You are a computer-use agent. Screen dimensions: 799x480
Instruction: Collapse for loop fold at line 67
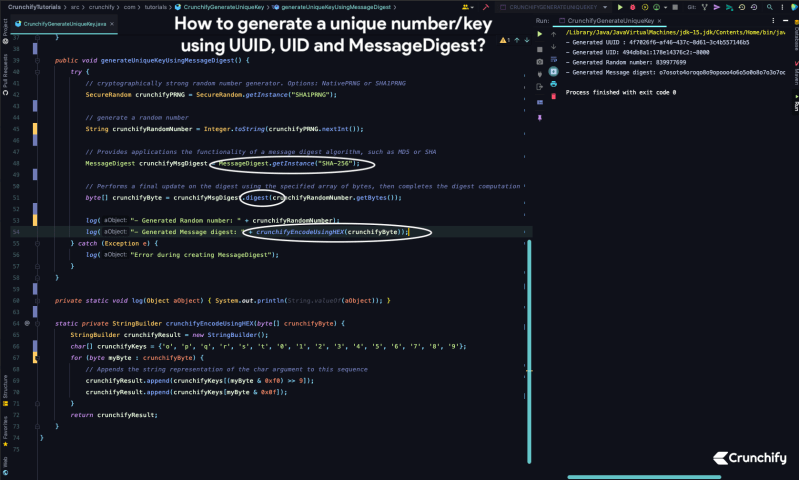(x=37, y=358)
